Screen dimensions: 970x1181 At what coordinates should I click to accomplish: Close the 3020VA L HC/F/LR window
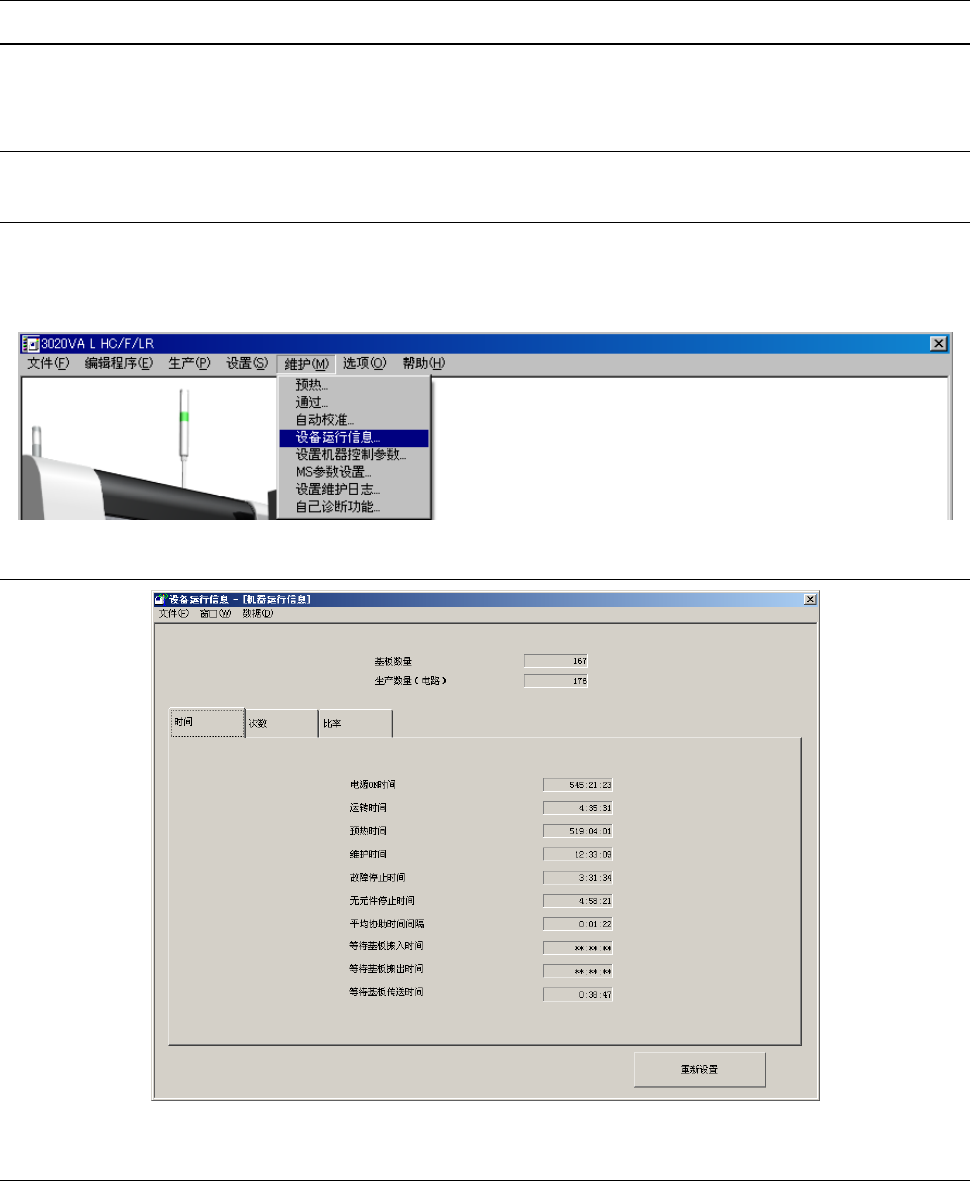938,343
